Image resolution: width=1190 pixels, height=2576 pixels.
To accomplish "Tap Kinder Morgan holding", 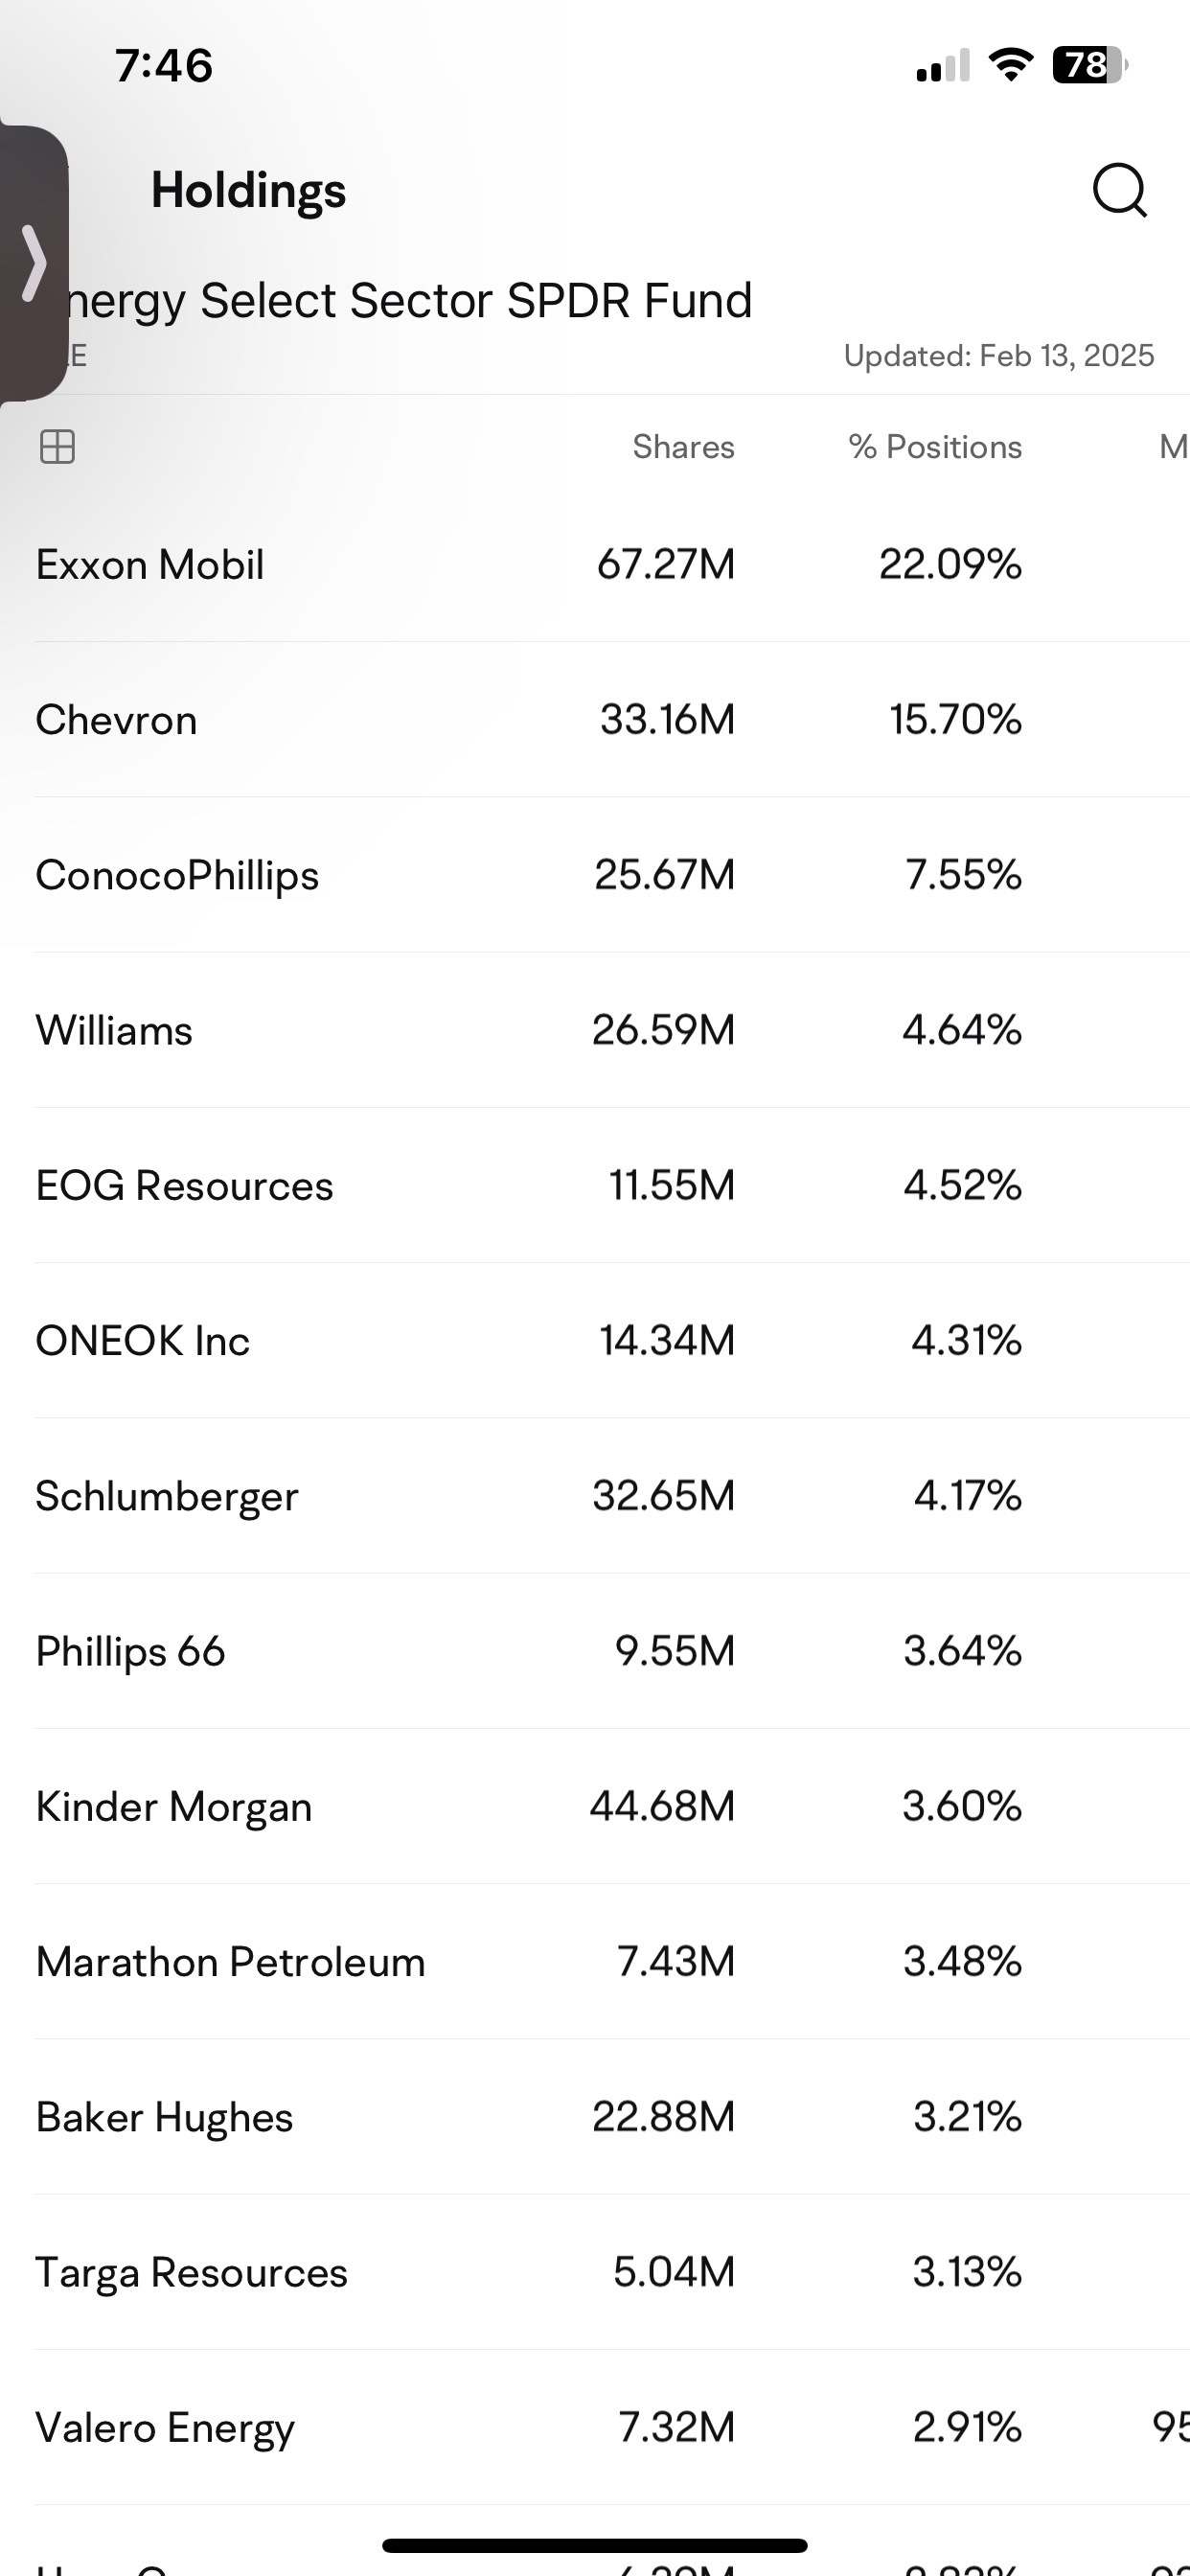I will [612, 1806].
